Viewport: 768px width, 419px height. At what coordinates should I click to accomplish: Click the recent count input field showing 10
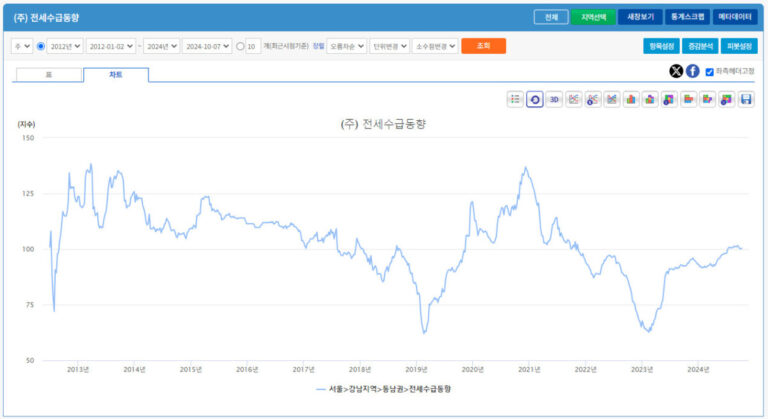coord(252,46)
